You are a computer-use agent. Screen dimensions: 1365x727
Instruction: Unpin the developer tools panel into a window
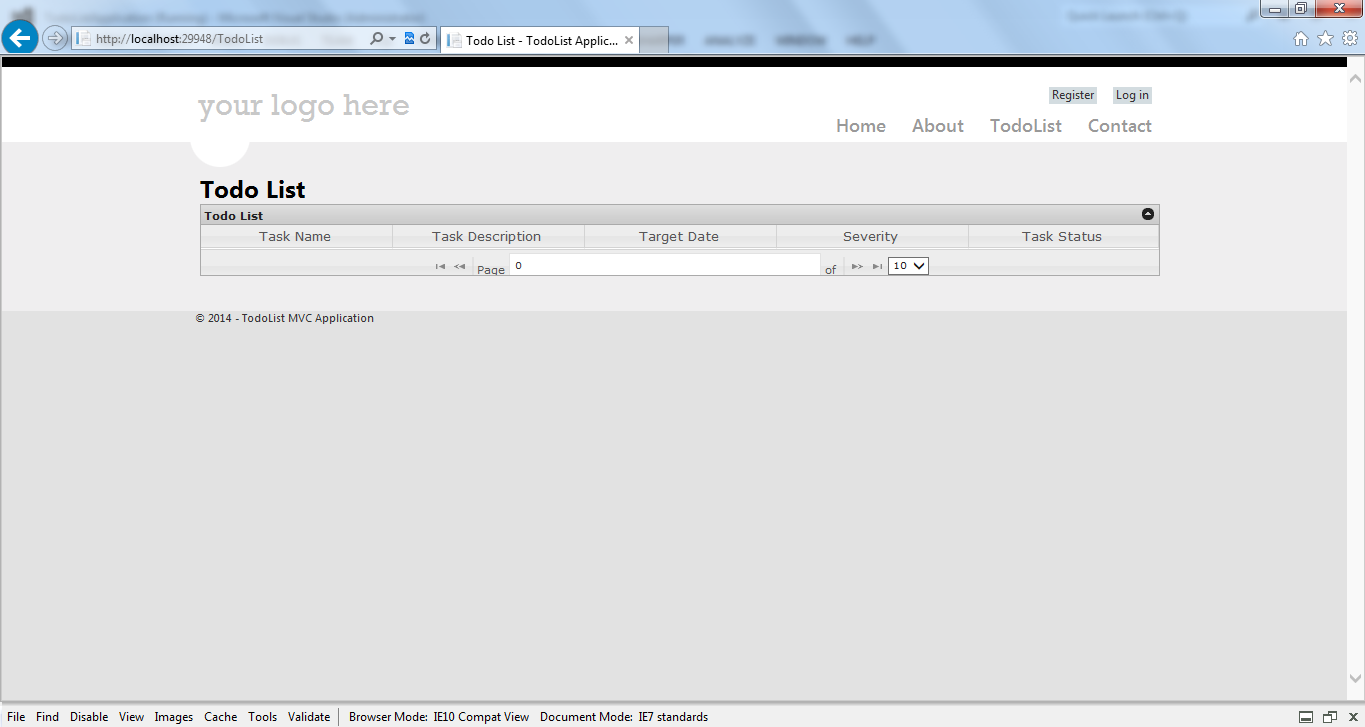[x=1329, y=717]
